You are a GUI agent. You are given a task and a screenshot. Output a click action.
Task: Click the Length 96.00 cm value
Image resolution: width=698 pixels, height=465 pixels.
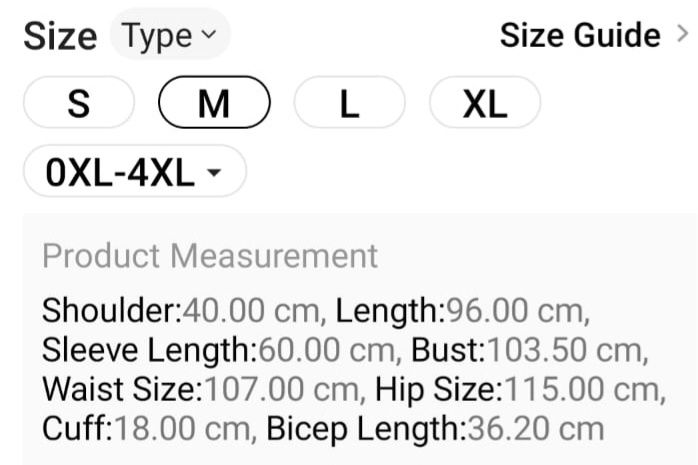pos(461,311)
